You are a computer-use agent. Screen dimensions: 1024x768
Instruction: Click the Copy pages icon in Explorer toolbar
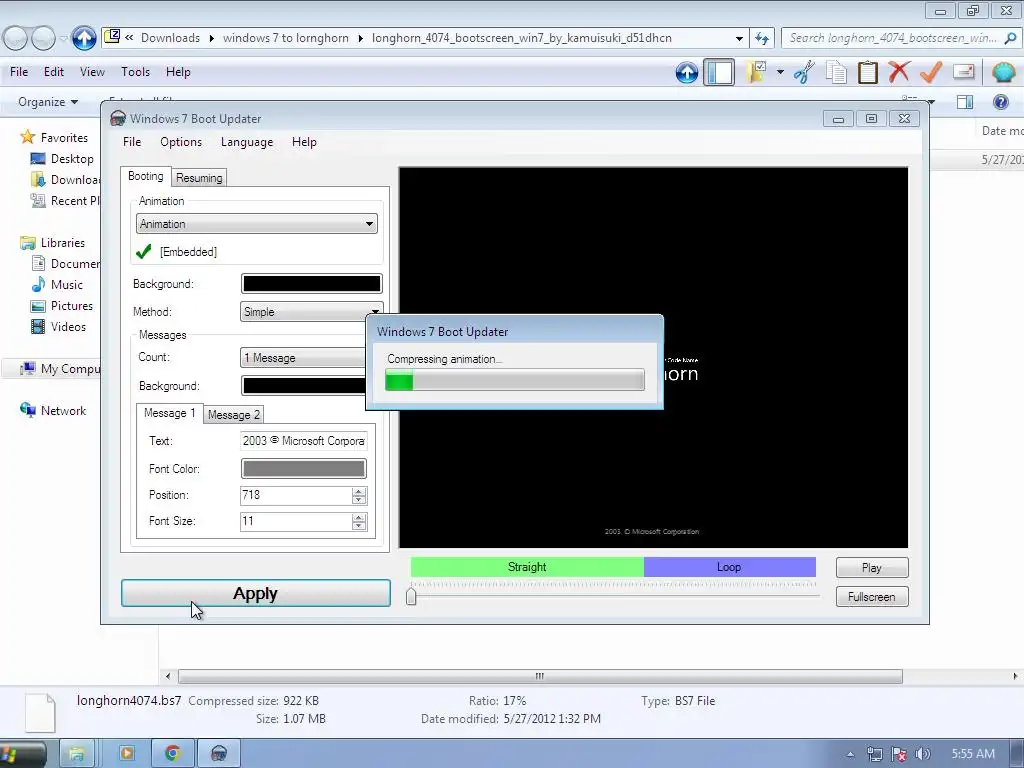(x=836, y=72)
